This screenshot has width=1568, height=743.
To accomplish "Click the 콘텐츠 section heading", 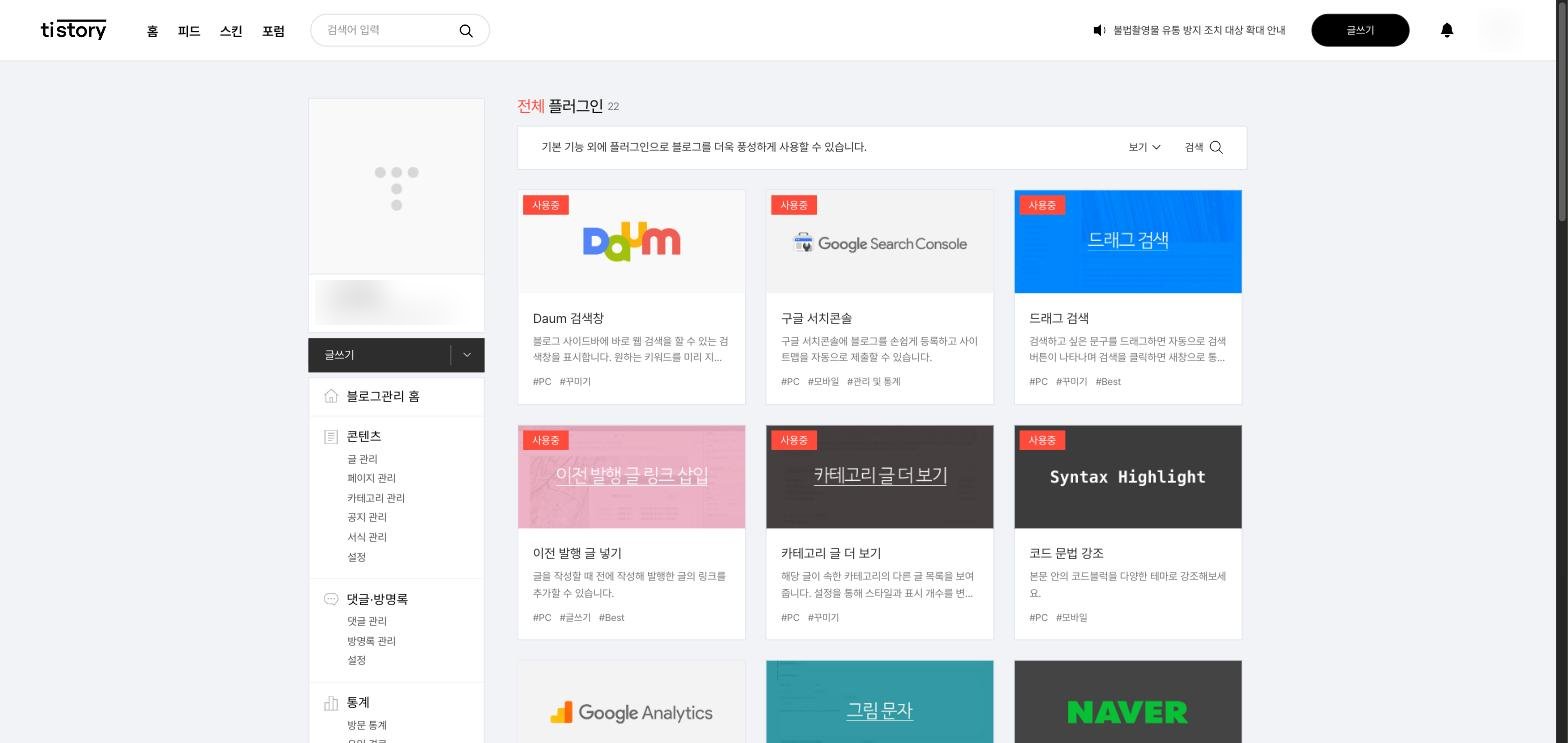I will pyautogui.click(x=364, y=437).
